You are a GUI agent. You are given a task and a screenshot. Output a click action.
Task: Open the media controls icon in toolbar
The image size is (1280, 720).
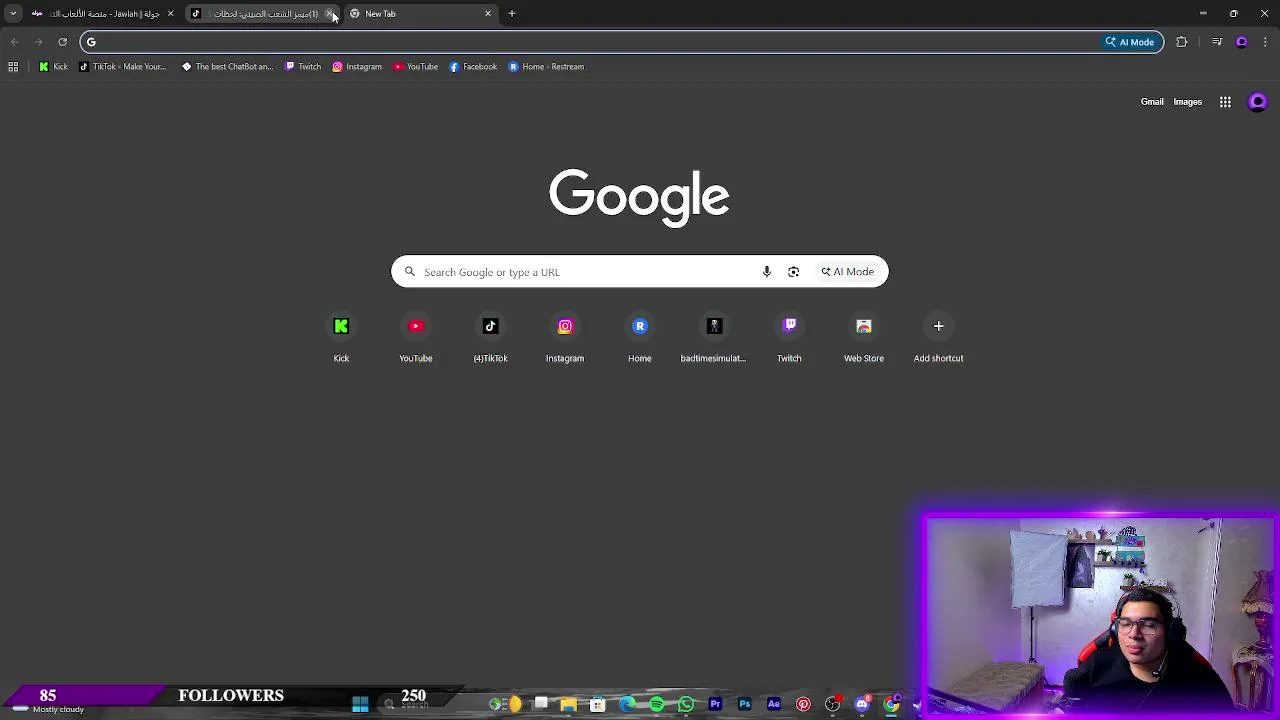tap(1217, 42)
